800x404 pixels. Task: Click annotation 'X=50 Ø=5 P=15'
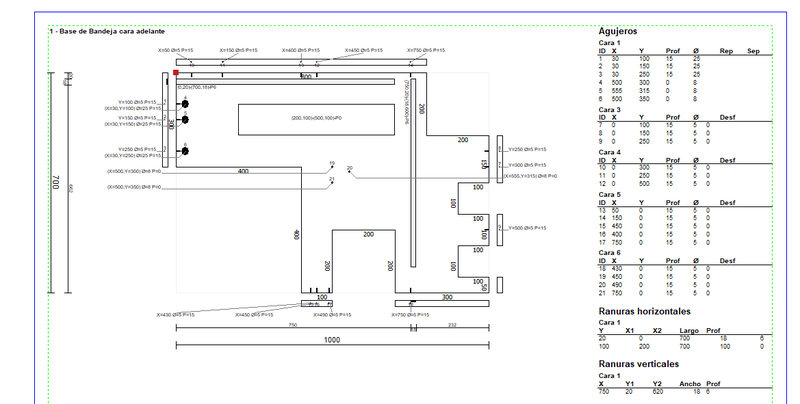(176, 50)
